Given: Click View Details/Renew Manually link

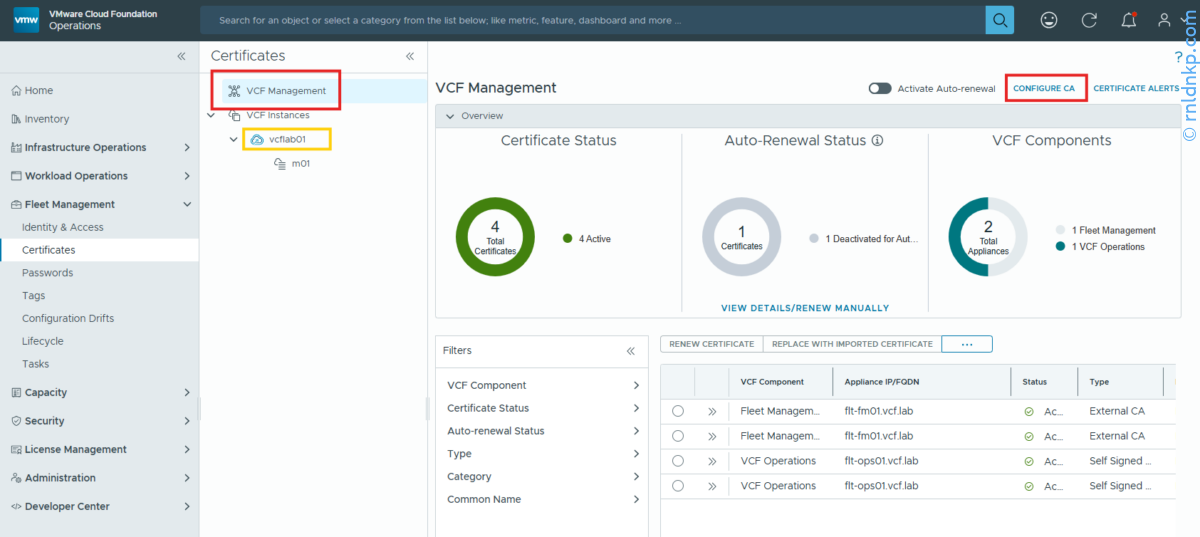Looking at the screenshot, I should (804, 308).
